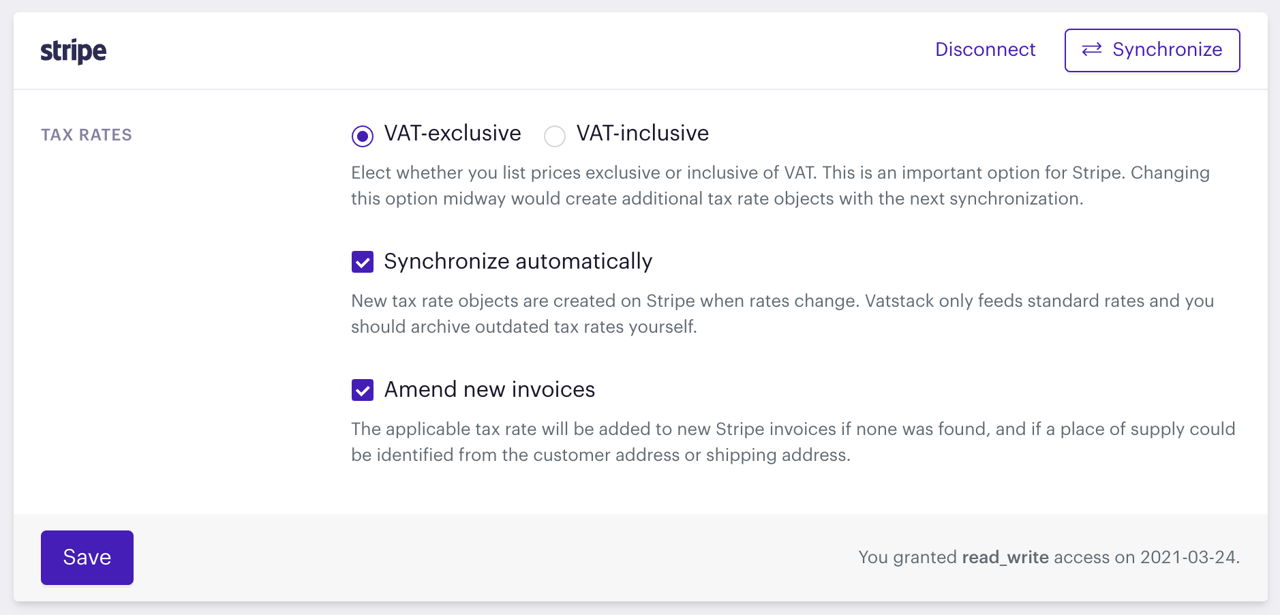The image size is (1280, 615).
Task: Click the VAT pricing explanation paragraph
Action: coord(780,185)
